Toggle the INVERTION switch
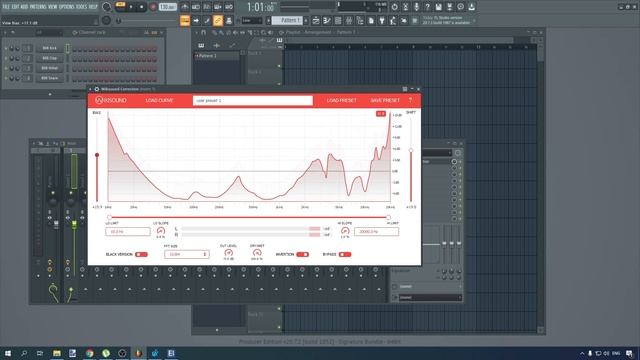This screenshot has width=640, height=360. [x=302, y=255]
